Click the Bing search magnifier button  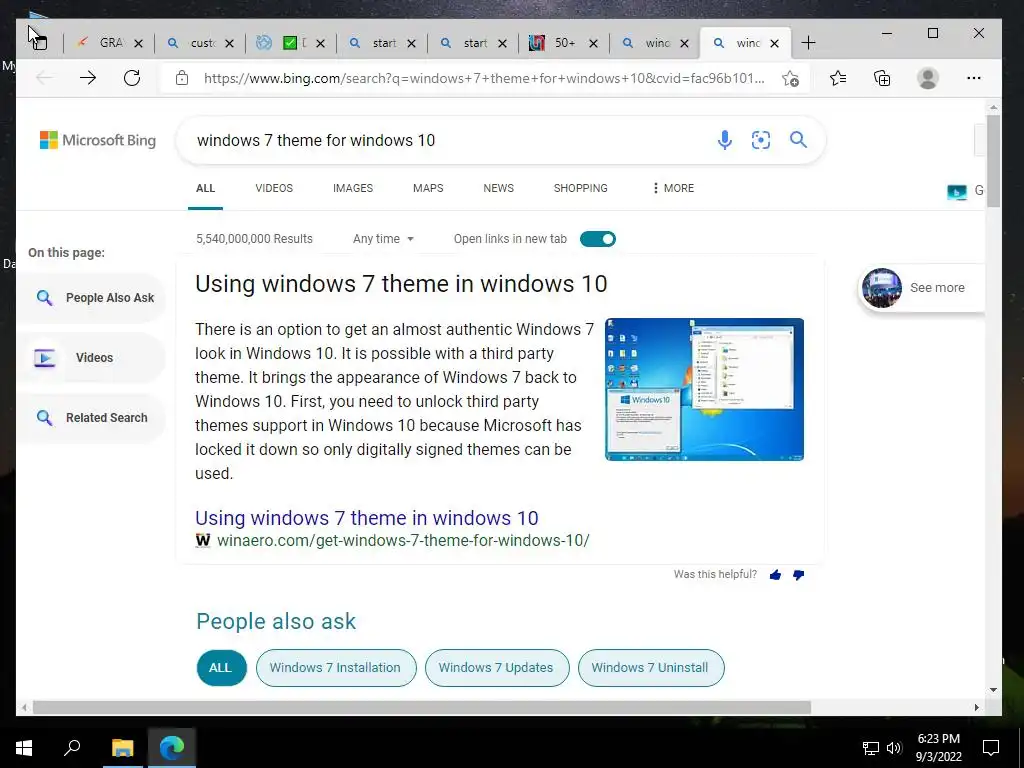click(x=798, y=139)
